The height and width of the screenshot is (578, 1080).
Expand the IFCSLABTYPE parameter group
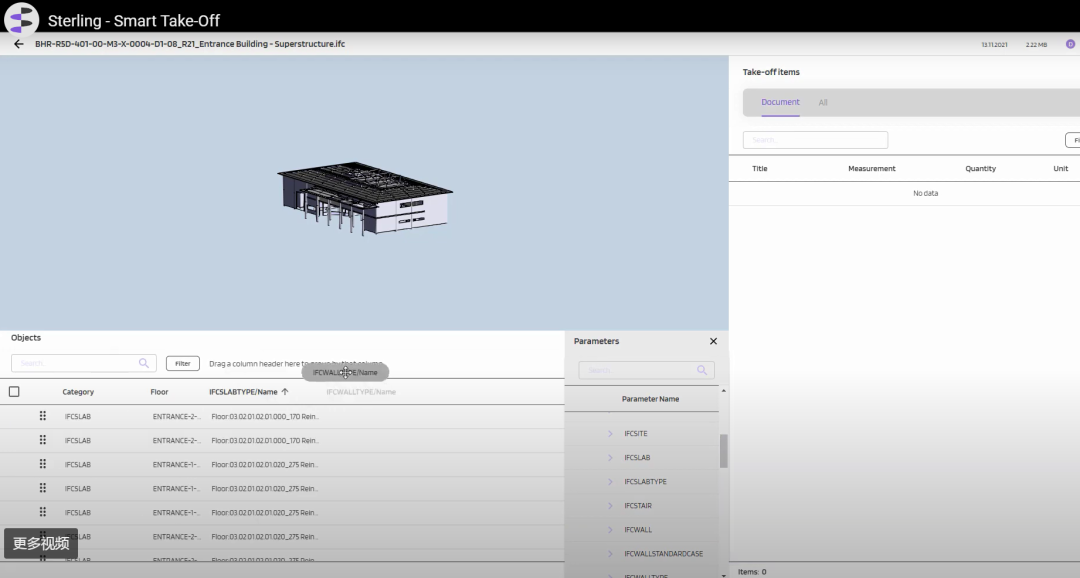point(610,482)
